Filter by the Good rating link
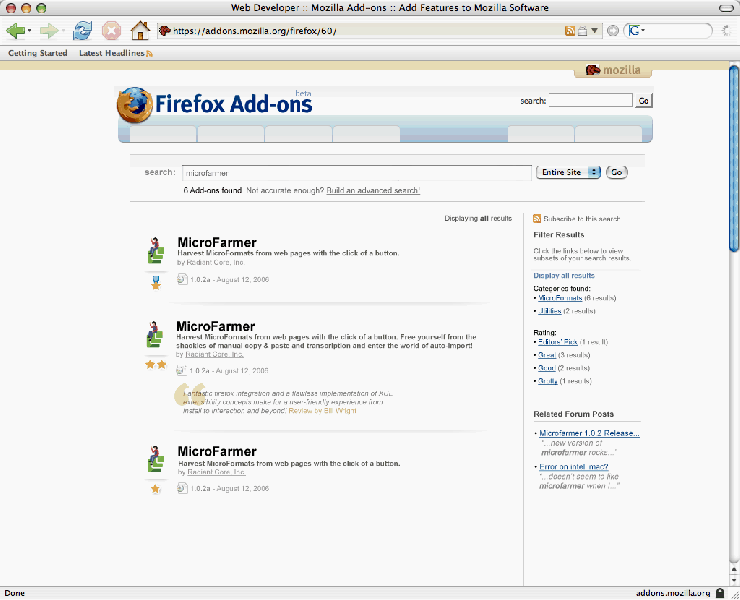This screenshot has height=600, width=740. tap(547, 368)
